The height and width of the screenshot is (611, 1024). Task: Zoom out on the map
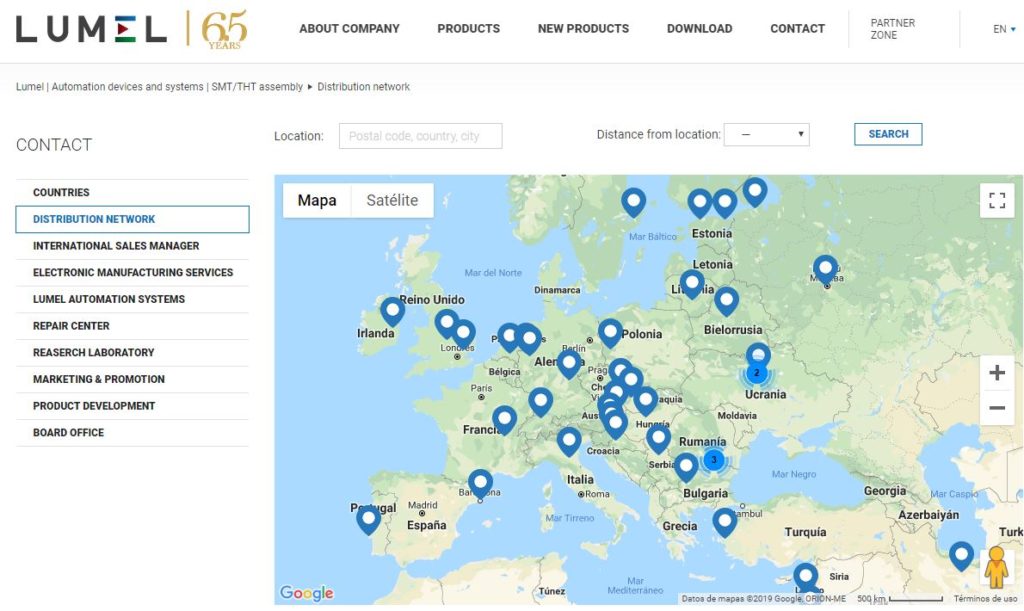[x=996, y=407]
